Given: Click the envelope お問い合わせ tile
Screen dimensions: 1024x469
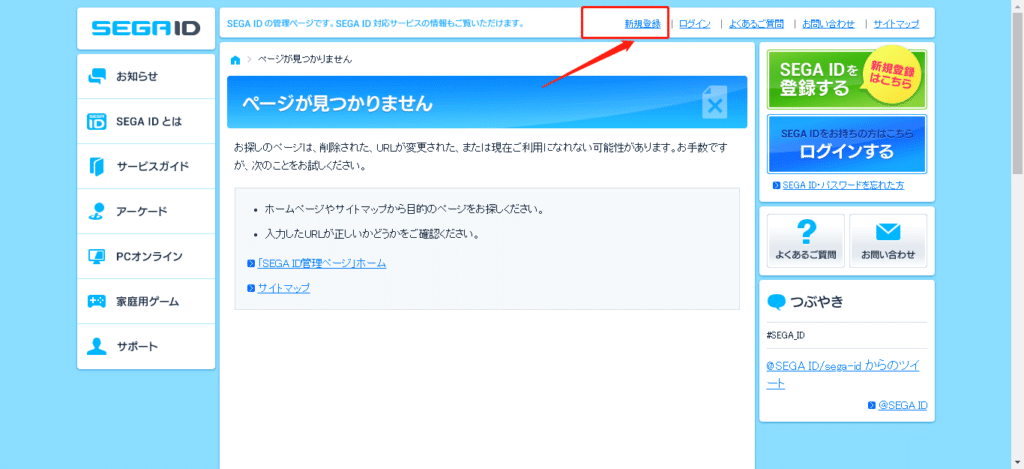Looking at the screenshot, I should pyautogui.click(x=888, y=240).
